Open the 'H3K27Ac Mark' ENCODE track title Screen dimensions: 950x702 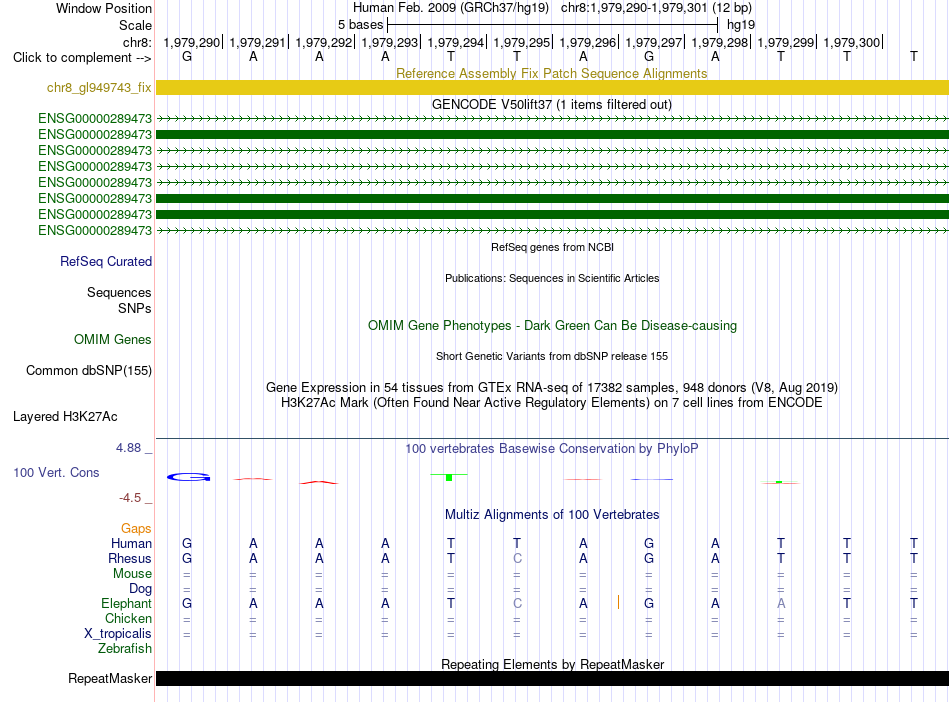(x=551, y=402)
